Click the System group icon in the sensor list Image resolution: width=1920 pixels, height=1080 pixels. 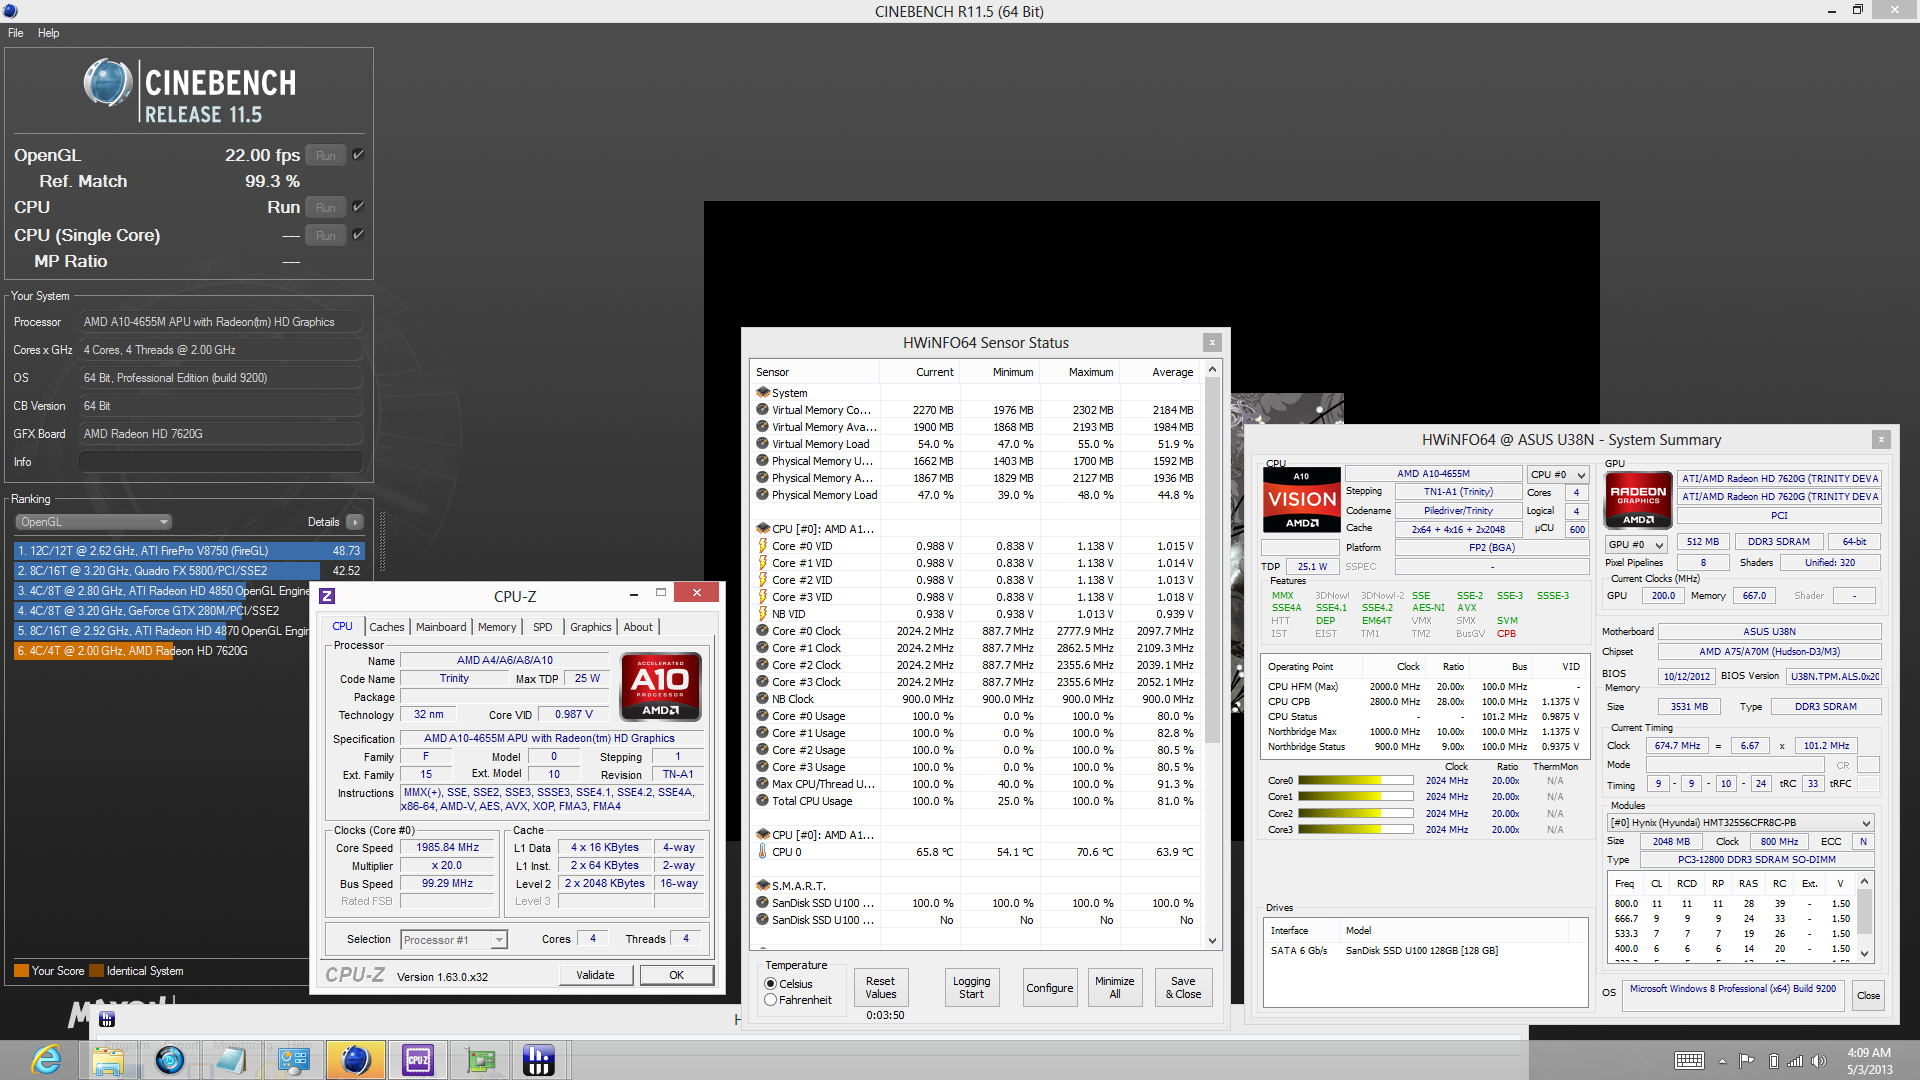763,393
